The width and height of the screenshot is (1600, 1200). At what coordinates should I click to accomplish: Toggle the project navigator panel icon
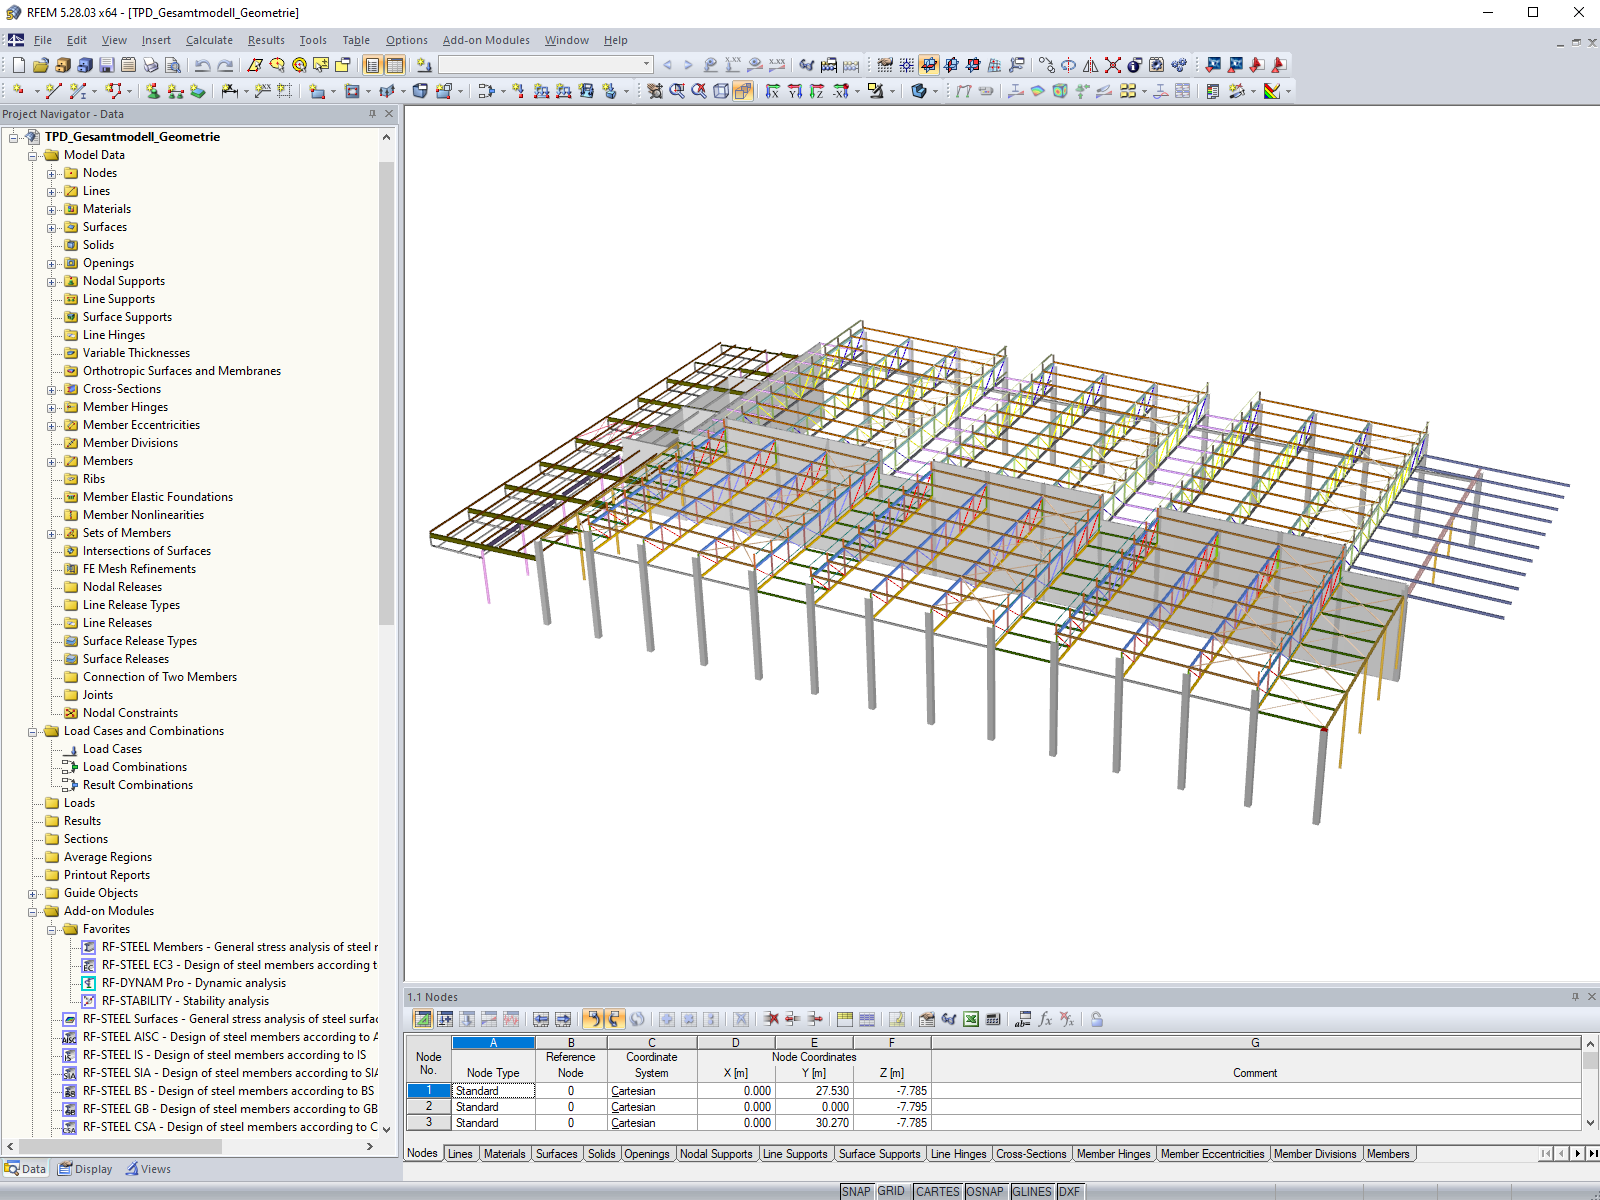tap(373, 65)
